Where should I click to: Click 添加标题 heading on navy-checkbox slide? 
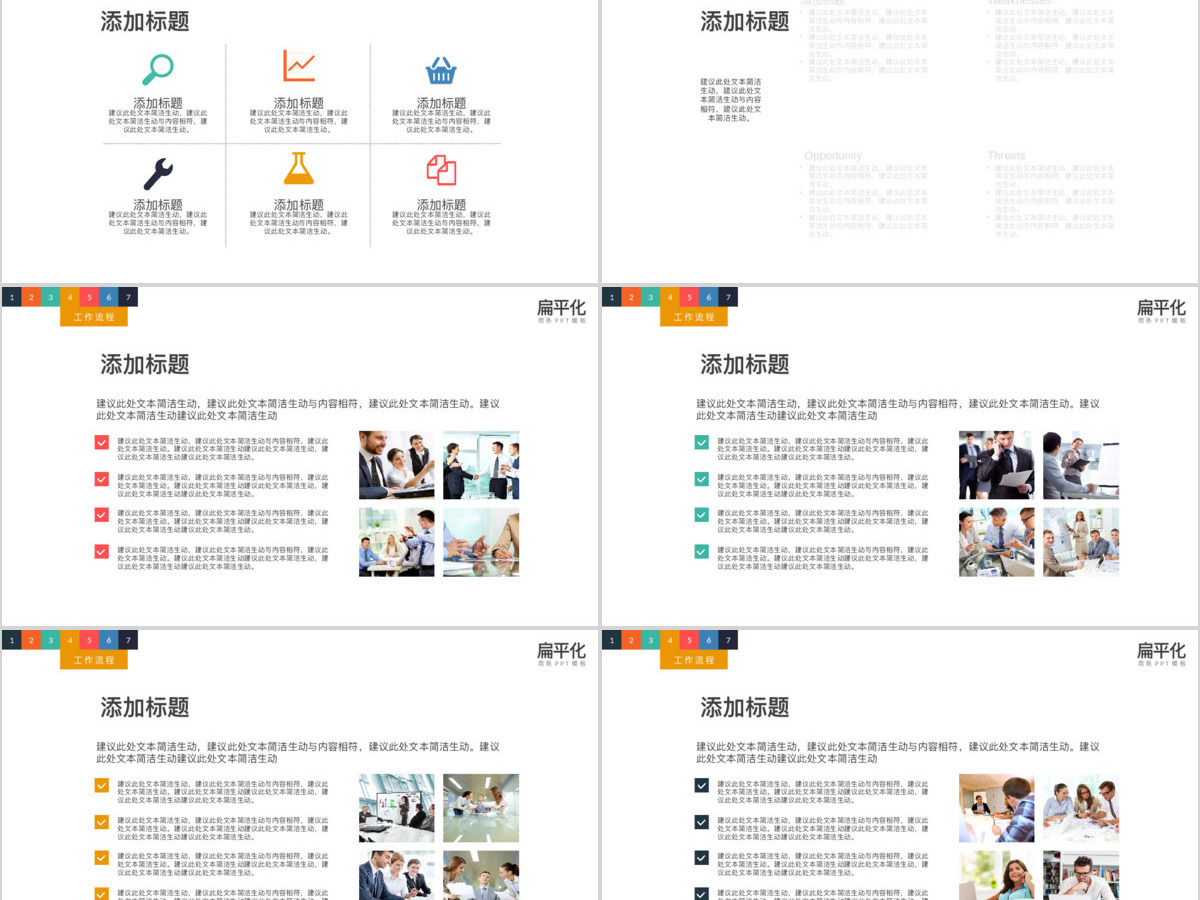pos(745,707)
